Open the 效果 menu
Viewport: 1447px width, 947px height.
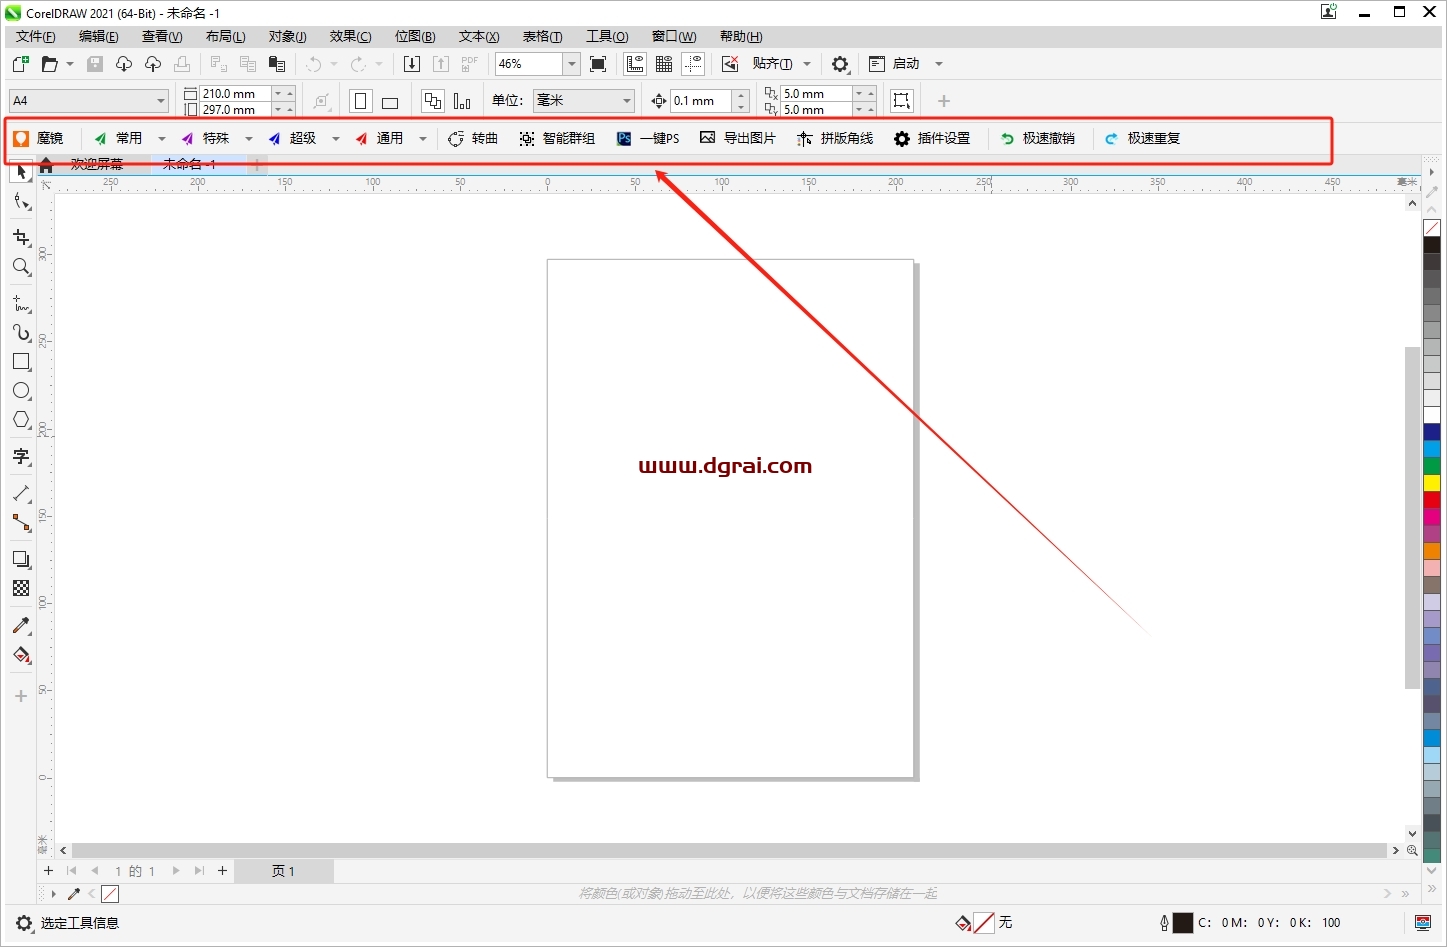(350, 37)
